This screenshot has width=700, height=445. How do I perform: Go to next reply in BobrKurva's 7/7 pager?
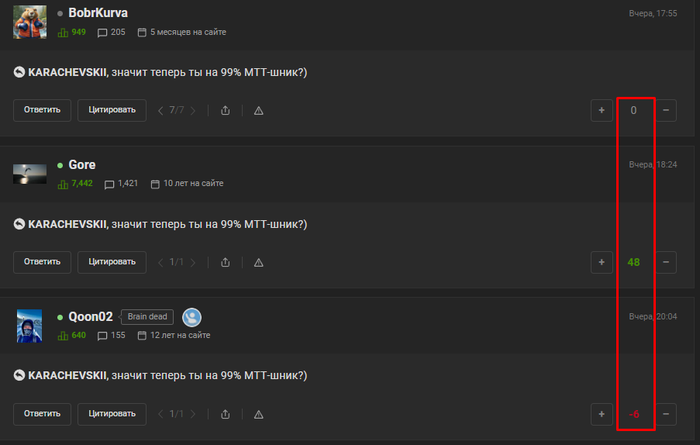pos(193,110)
